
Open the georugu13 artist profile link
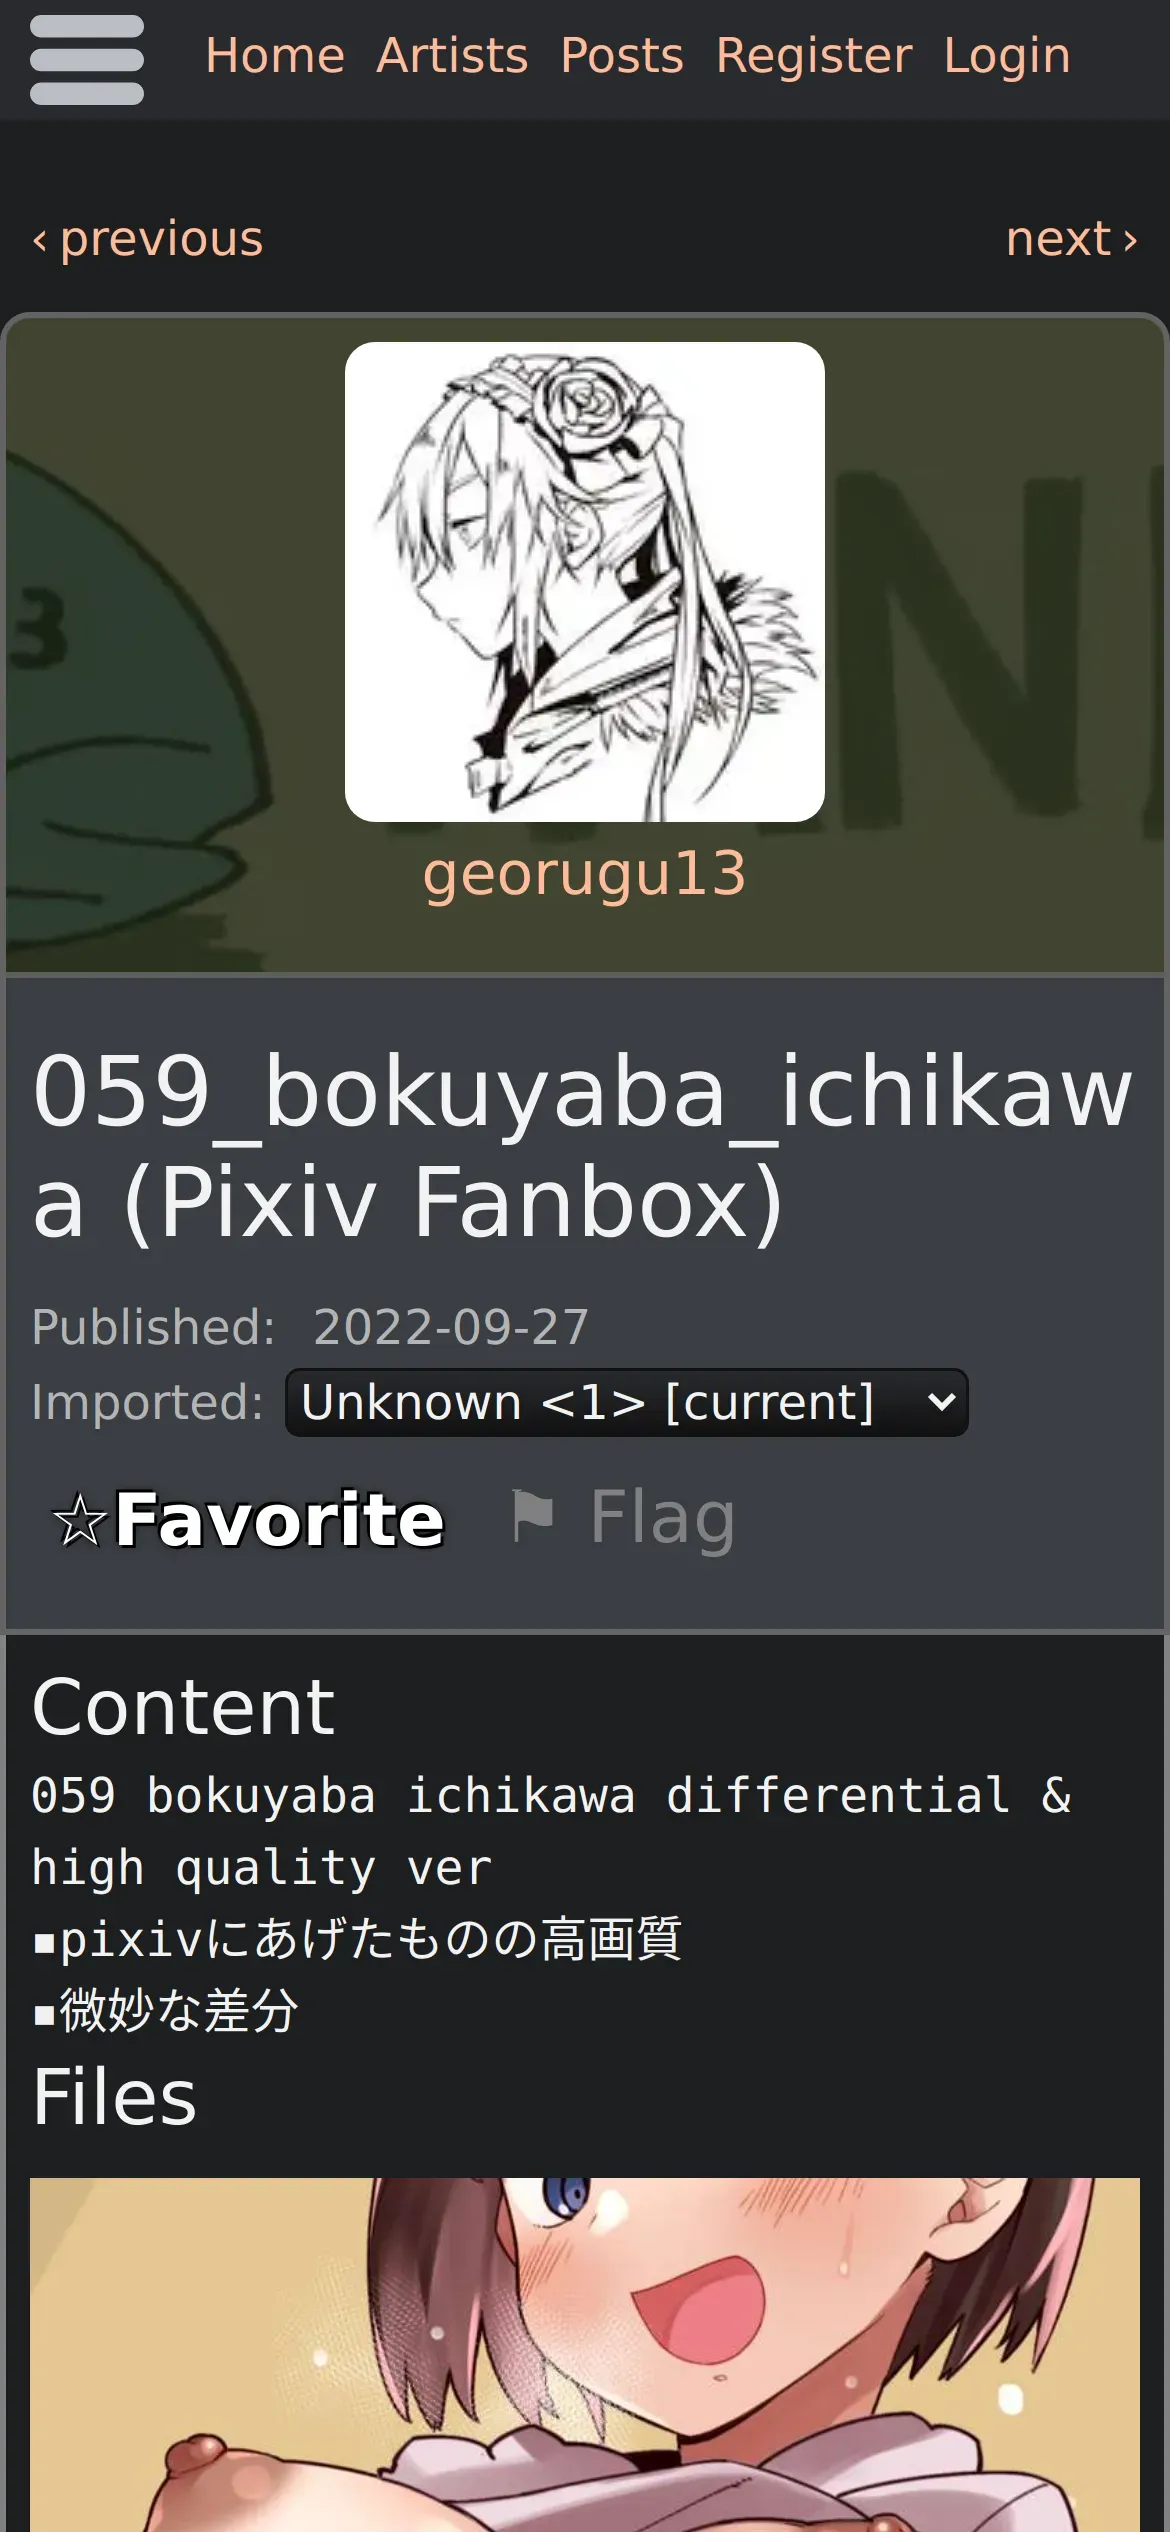[585, 874]
